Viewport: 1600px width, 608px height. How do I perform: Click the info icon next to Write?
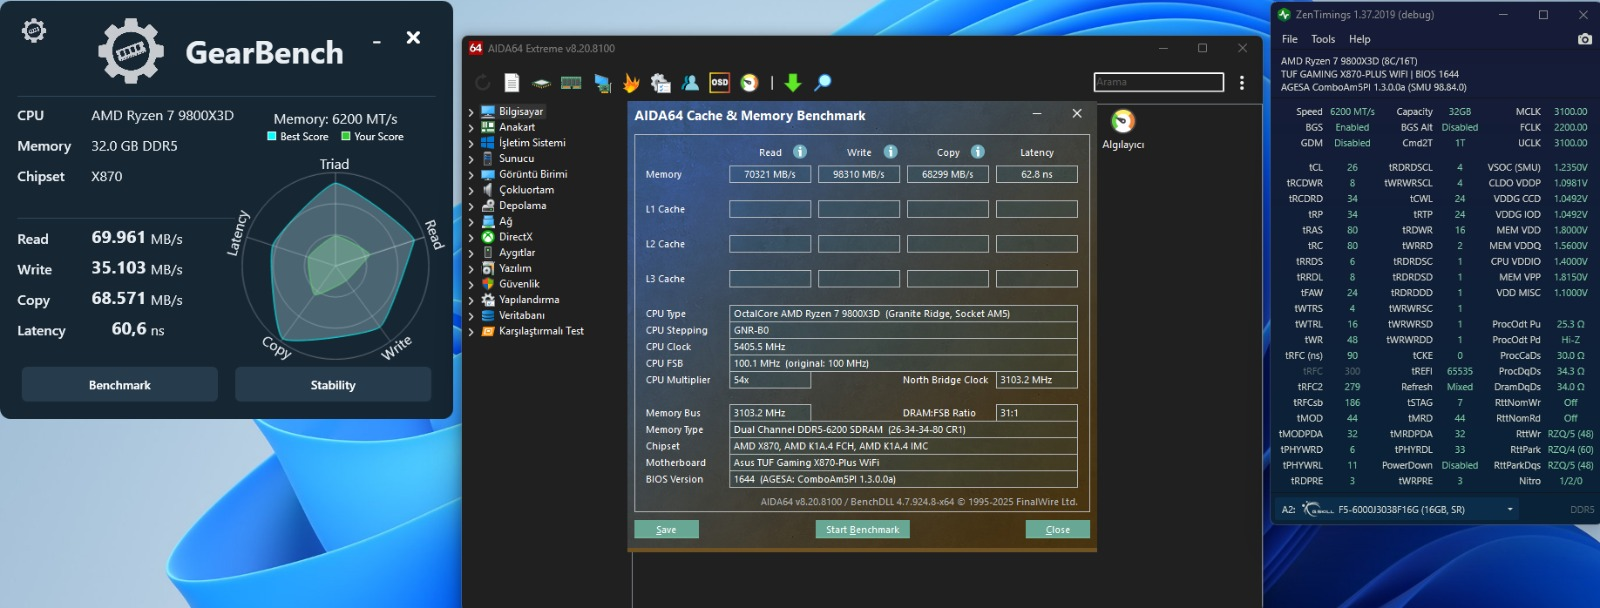click(x=890, y=152)
